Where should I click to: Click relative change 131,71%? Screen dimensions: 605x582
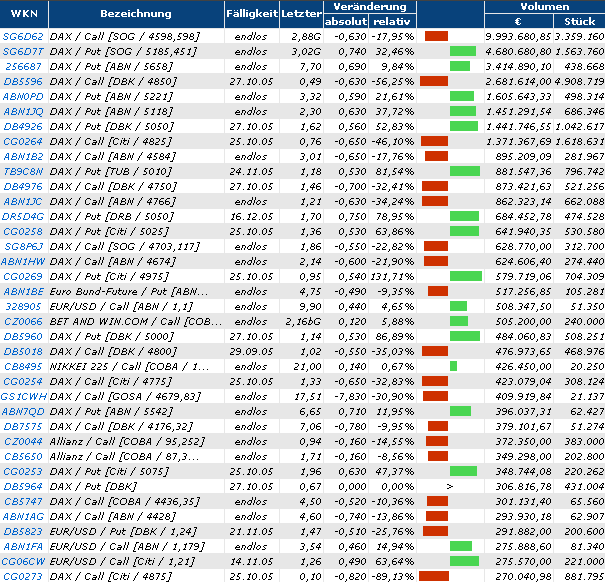click(392, 276)
